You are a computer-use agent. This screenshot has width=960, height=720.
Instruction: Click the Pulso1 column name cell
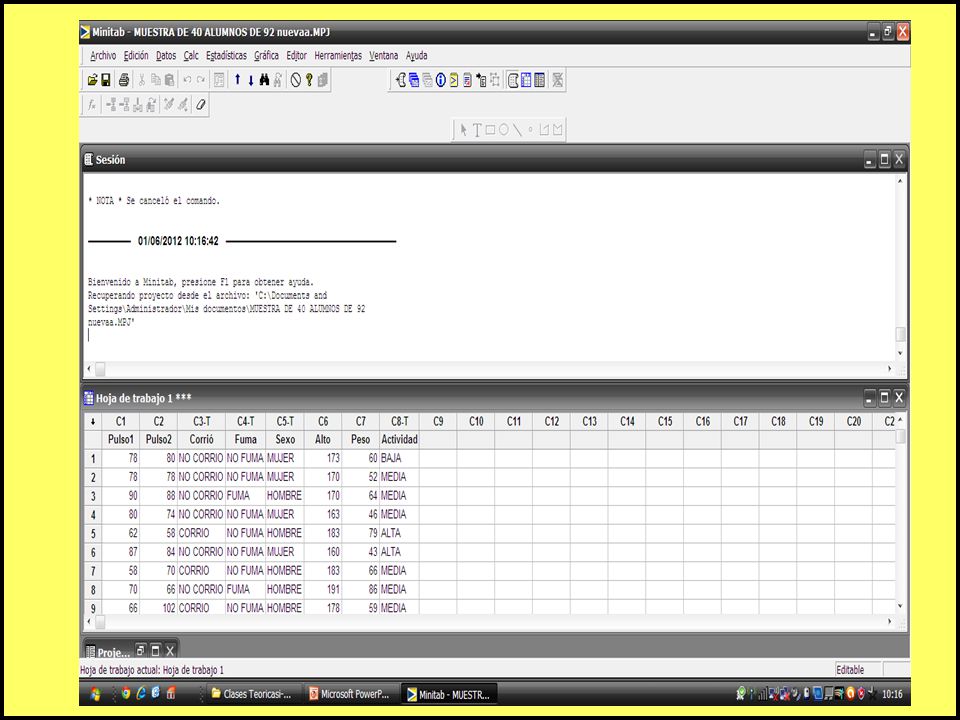[x=121, y=440]
